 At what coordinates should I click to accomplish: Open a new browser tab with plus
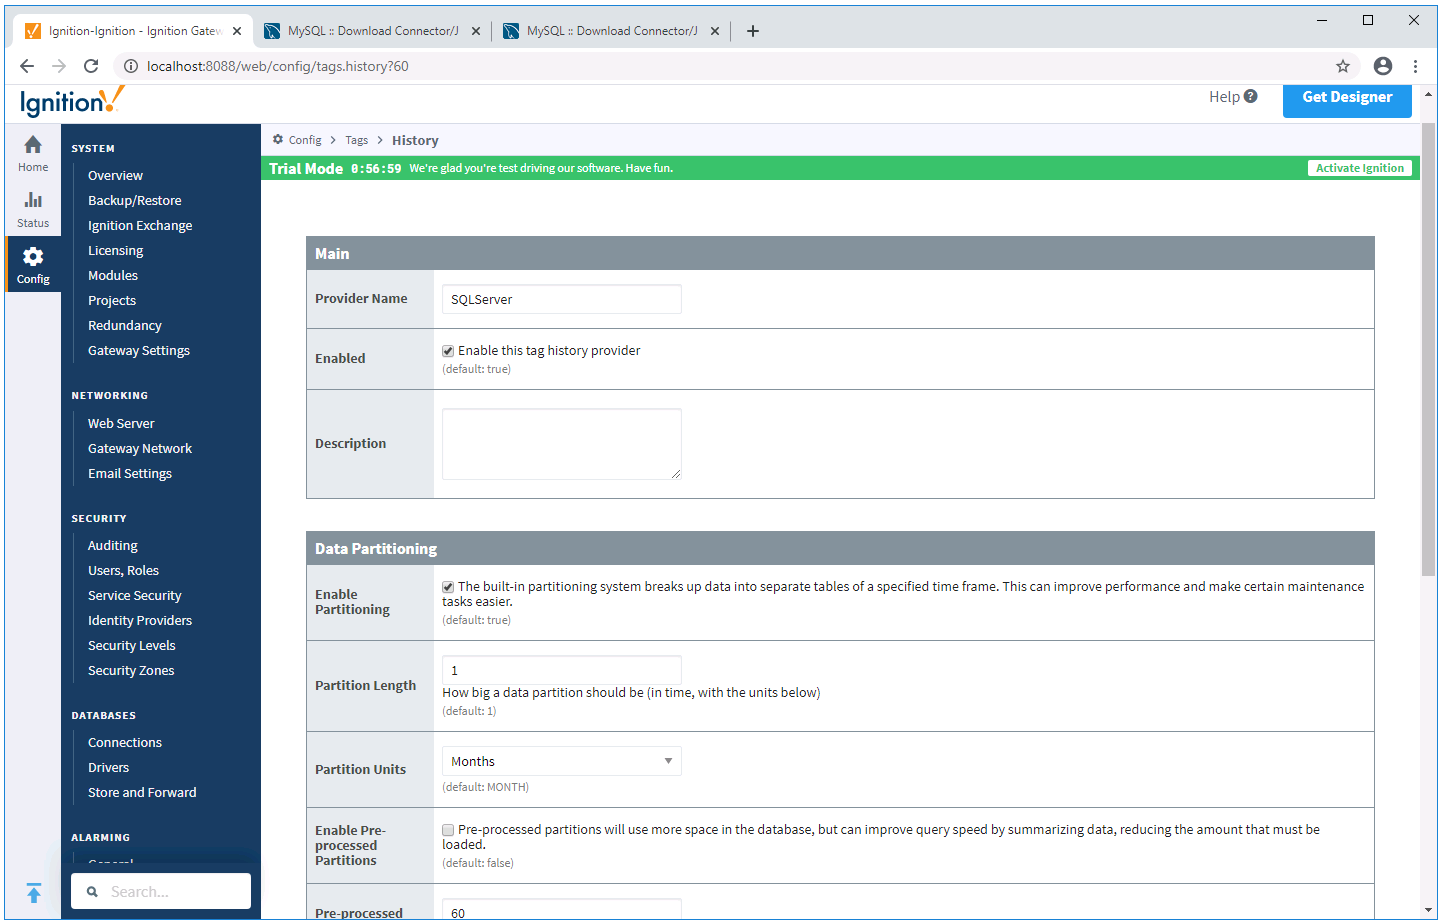click(x=753, y=31)
